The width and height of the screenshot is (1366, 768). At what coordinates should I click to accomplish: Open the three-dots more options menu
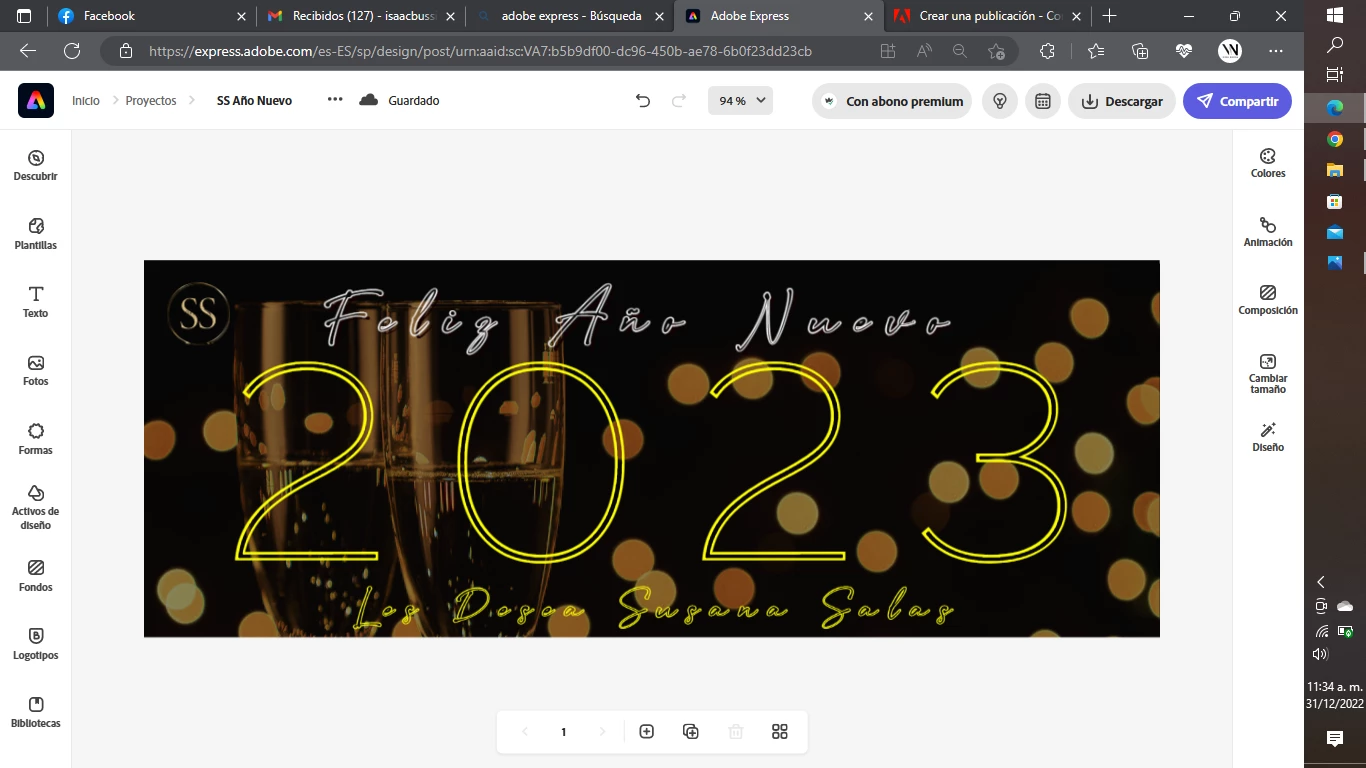pyautogui.click(x=335, y=100)
